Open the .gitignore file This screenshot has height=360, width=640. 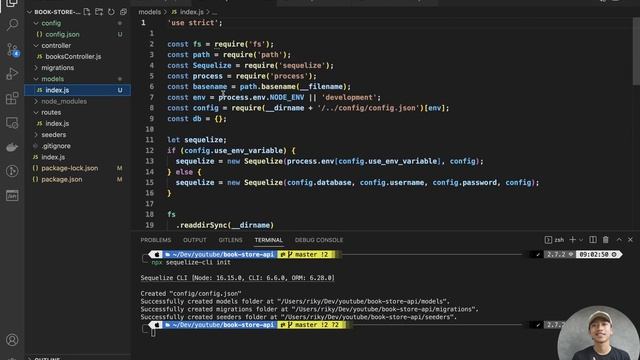(x=78, y=146)
